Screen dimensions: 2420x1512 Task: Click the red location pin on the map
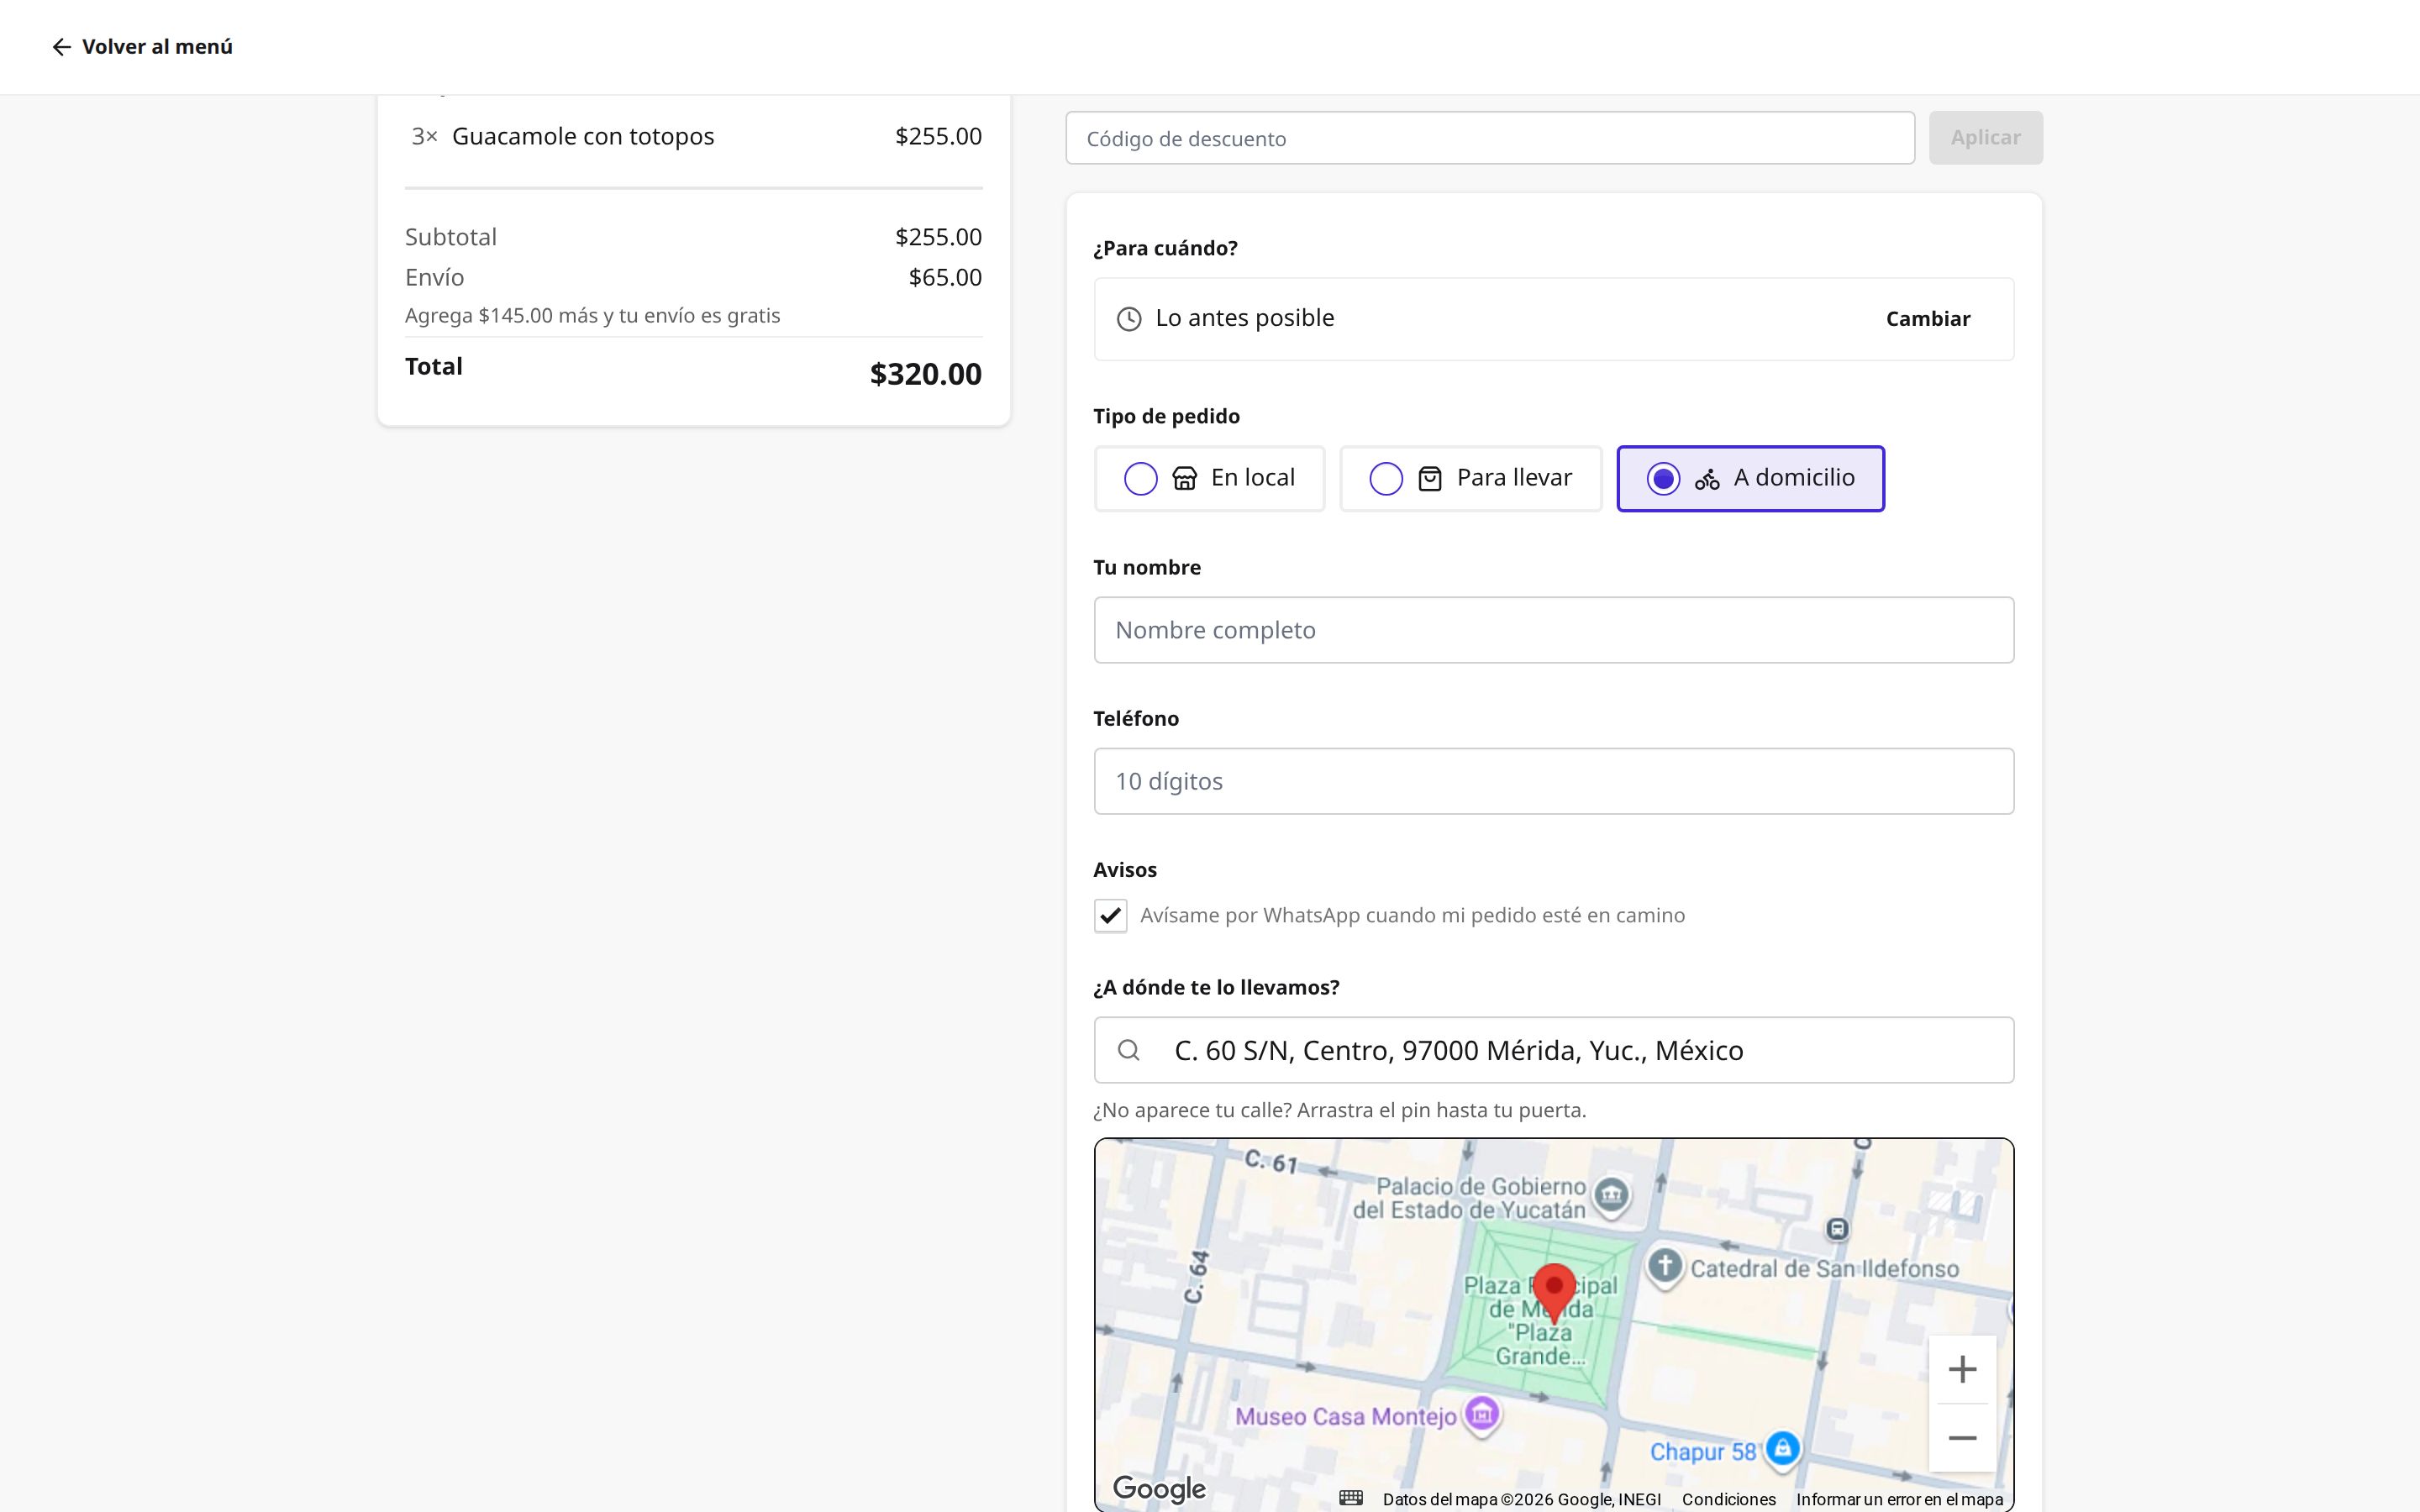pyautogui.click(x=1554, y=1293)
